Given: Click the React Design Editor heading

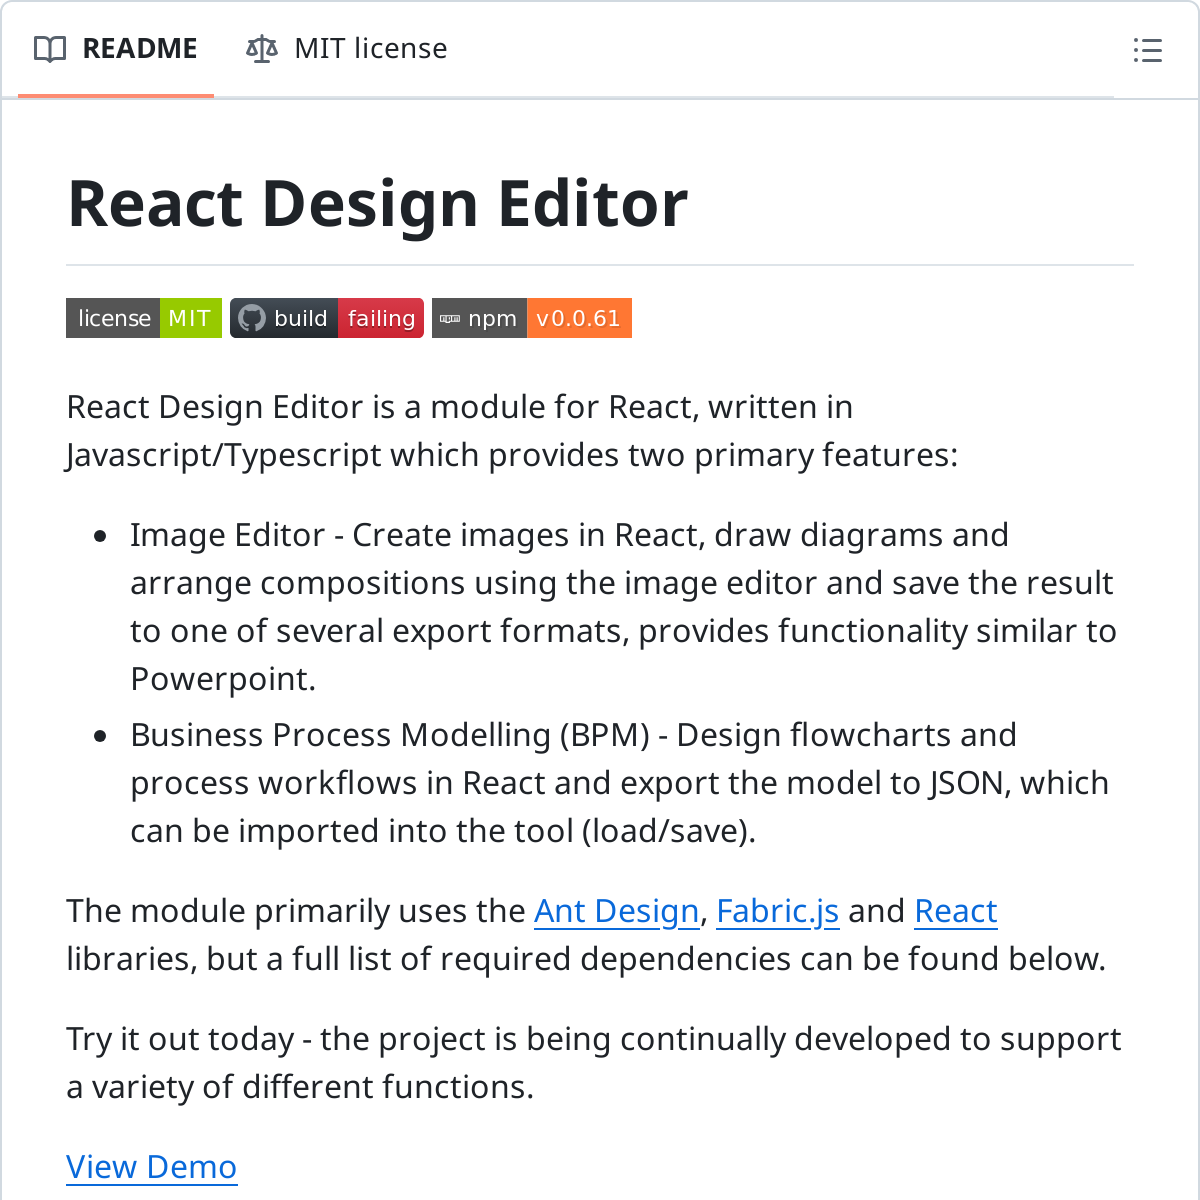Looking at the screenshot, I should 377,203.
